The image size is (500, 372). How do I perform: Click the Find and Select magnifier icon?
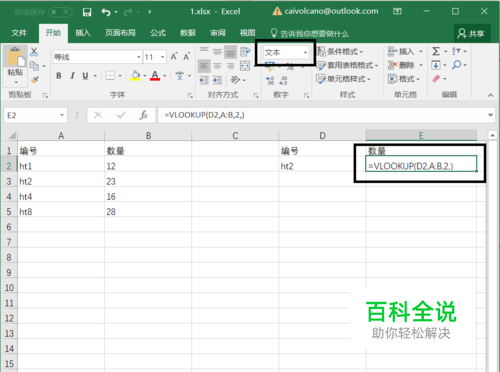[x=456, y=65]
